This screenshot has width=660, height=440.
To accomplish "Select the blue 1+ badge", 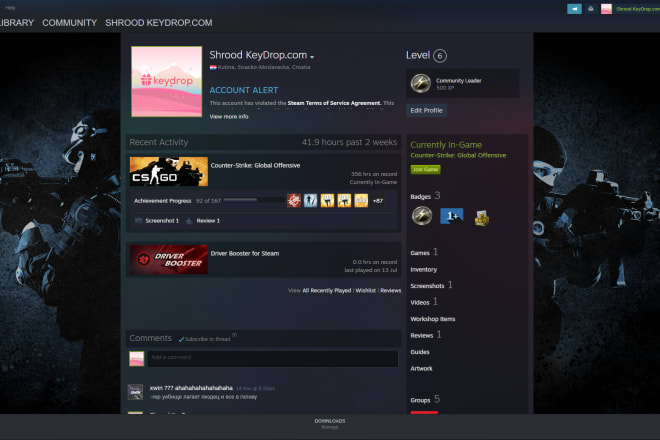I will click(x=451, y=216).
